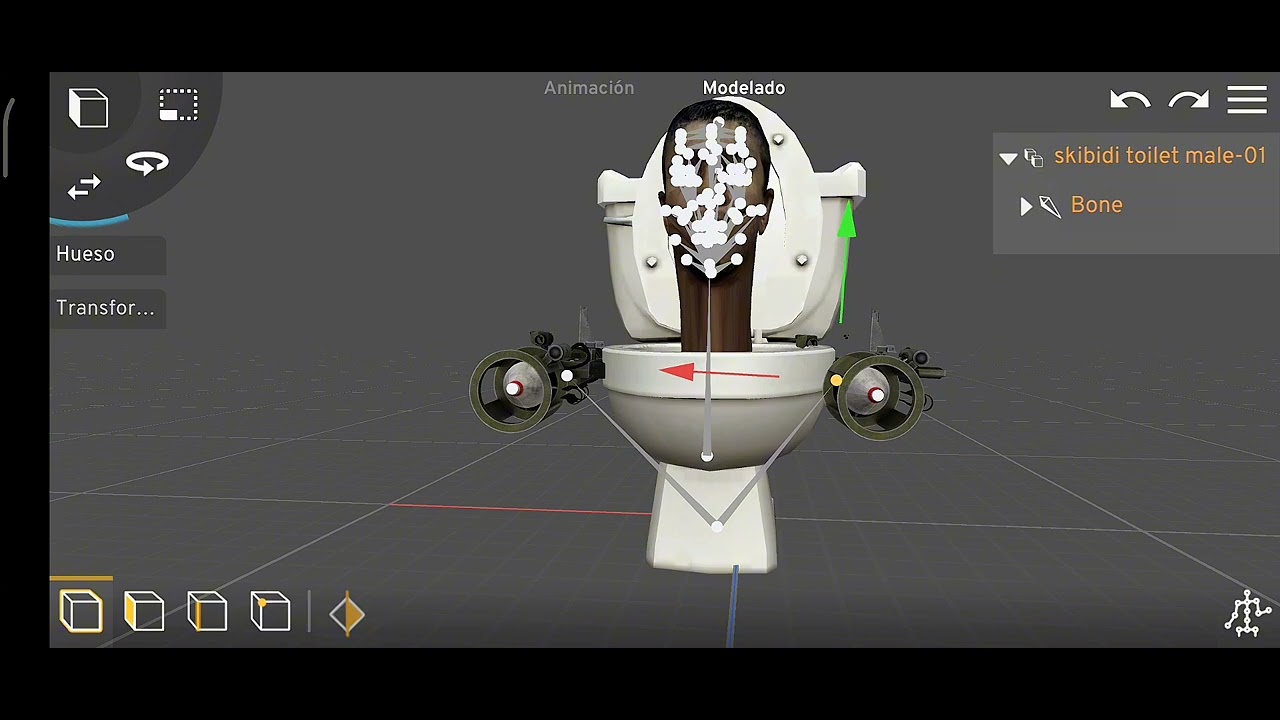This screenshot has width=1280, height=720.
Task: Switch to object selection mode cube
Action: click(81, 611)
